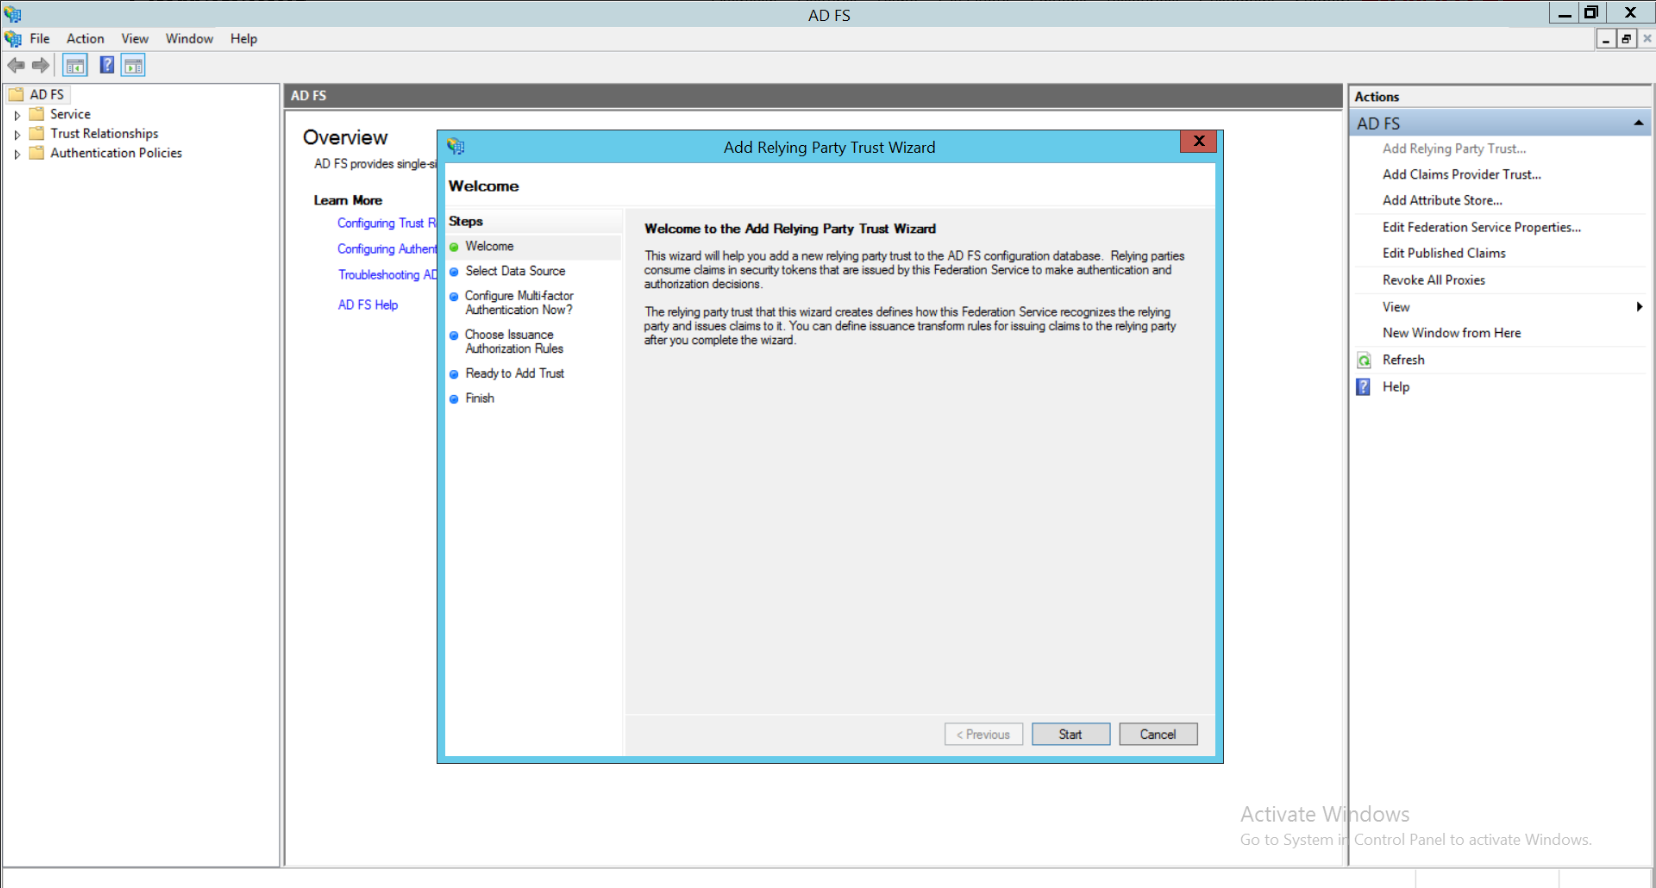Screen dimensions: 1656x888
Task: Select the Authentication Policies tree item label
Action: tap(116, 153)
